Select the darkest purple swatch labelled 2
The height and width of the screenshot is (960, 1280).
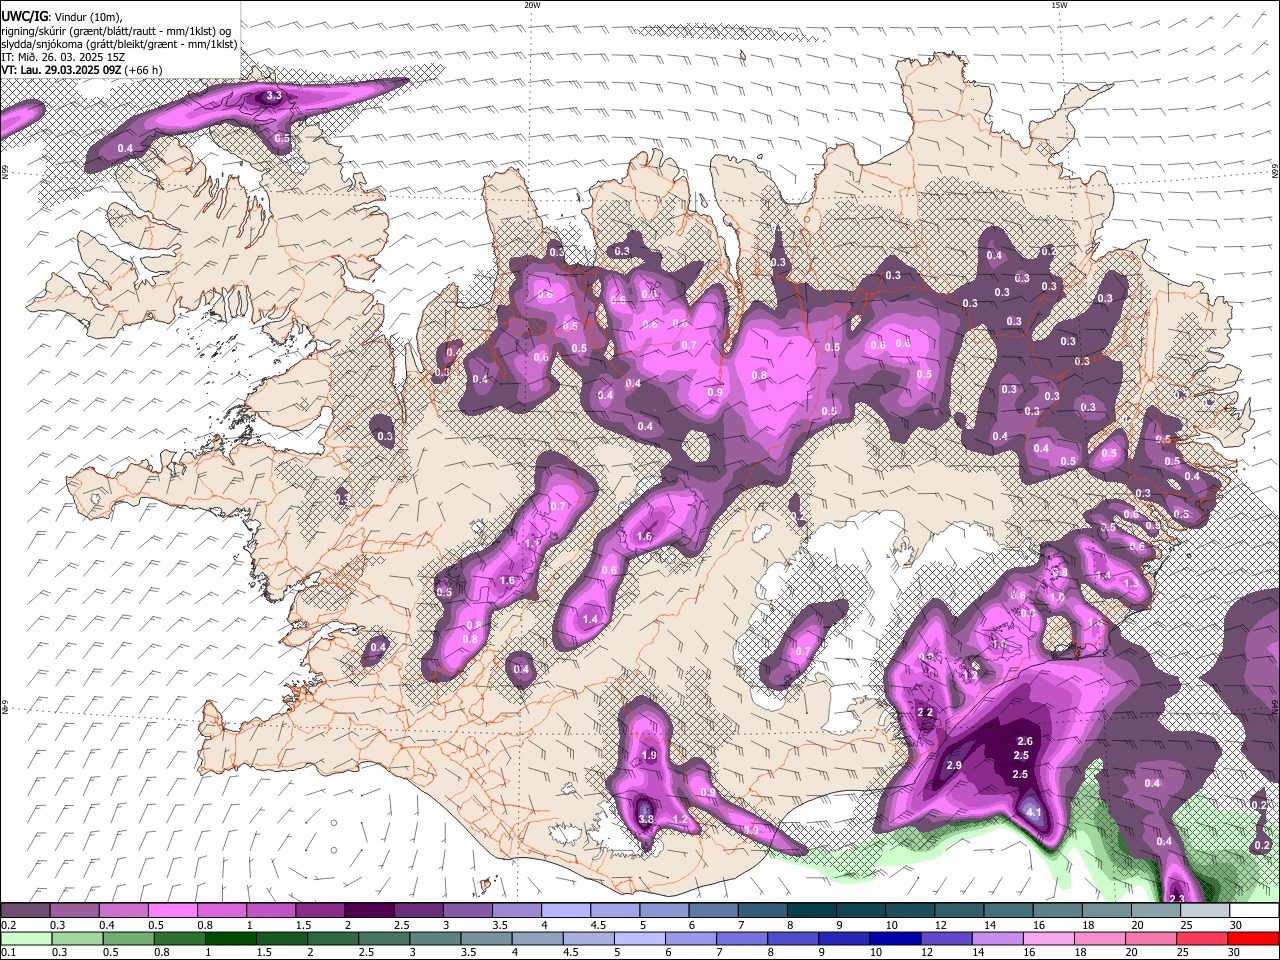tap(368, 911)
